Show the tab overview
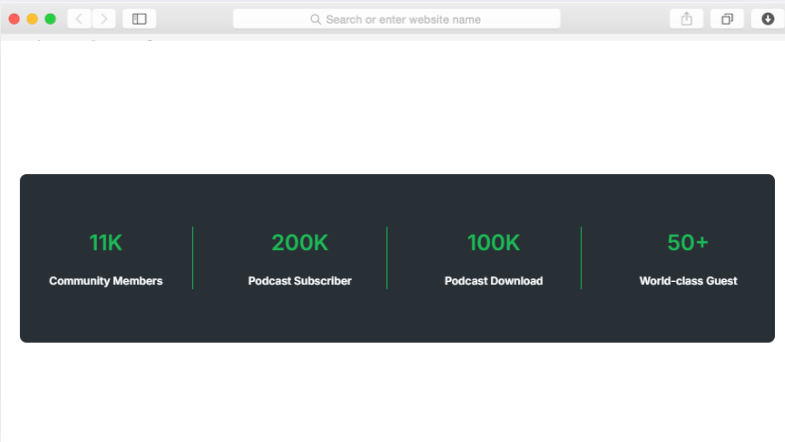The width and height of the screenshot is (785, 442). [727, 19]
